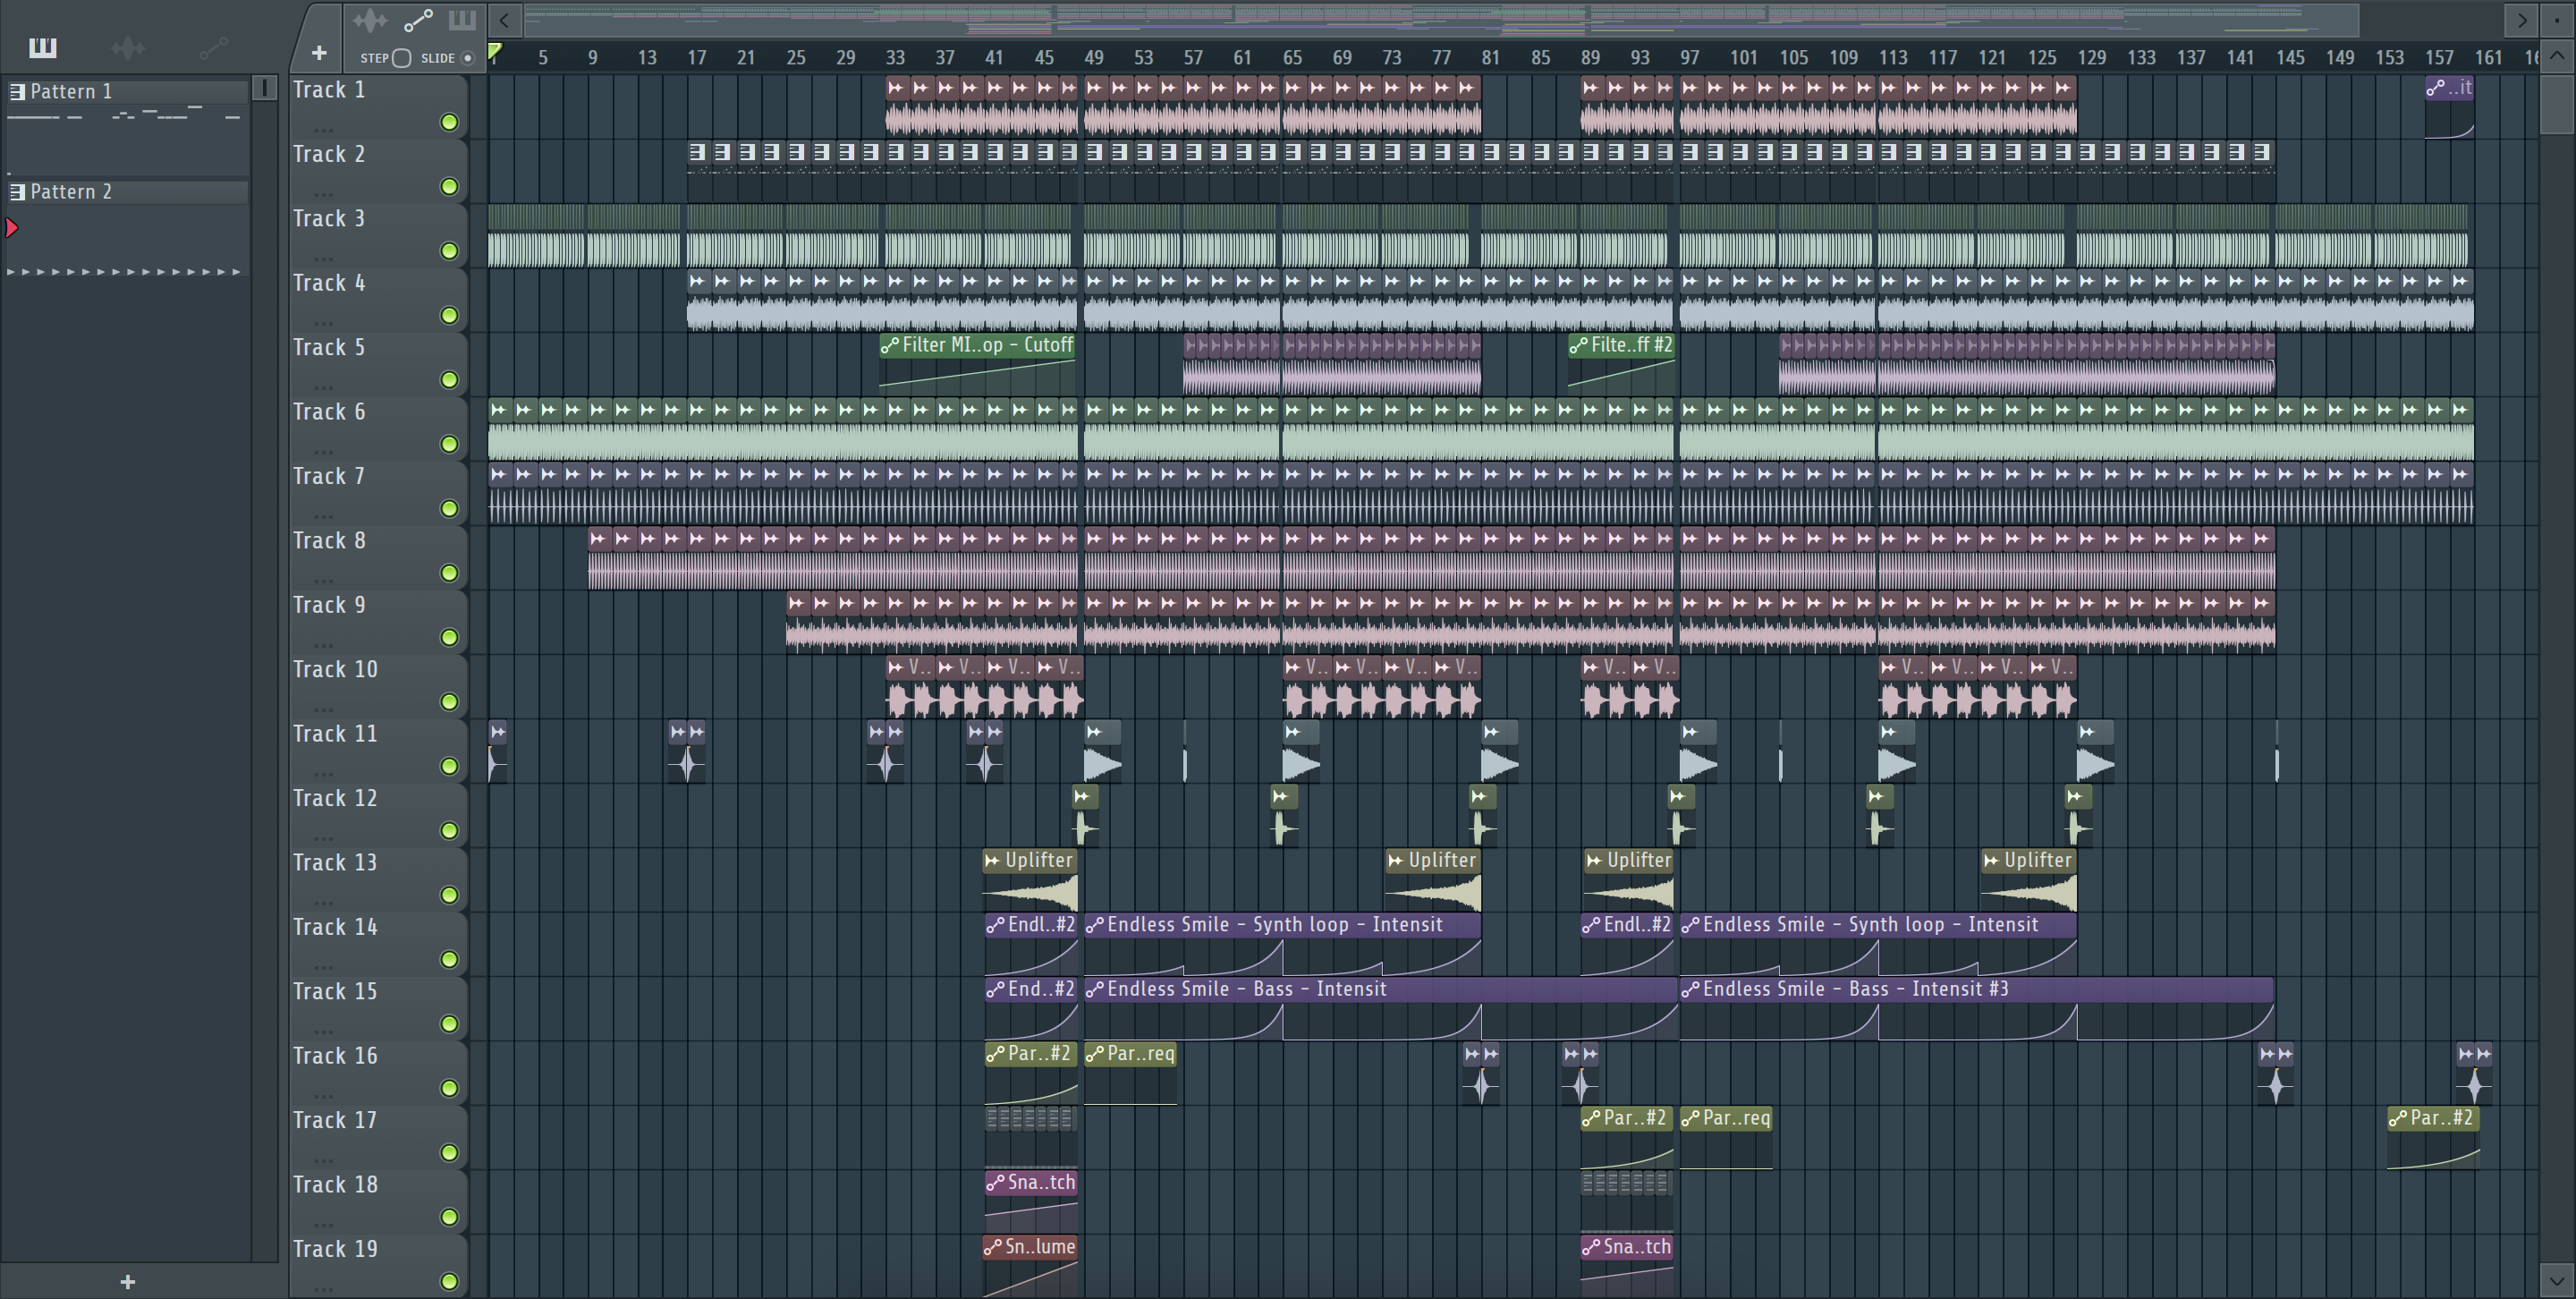The width and height of the screenshot is (2576, 1299).
Task: Select Pattern 1 in the picker
Action: (127, 91)
